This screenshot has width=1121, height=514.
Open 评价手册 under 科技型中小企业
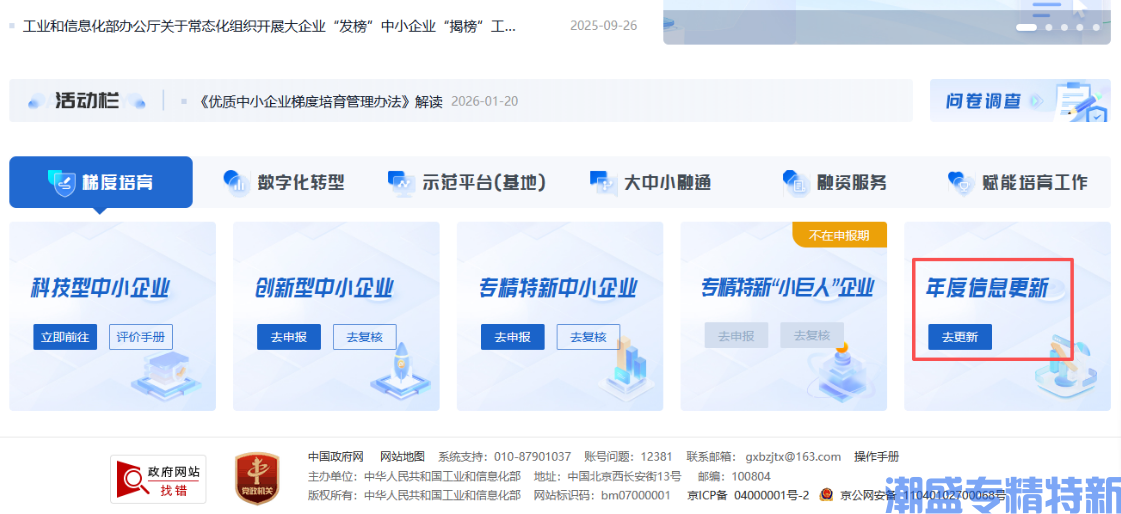[x=141, y=337]
